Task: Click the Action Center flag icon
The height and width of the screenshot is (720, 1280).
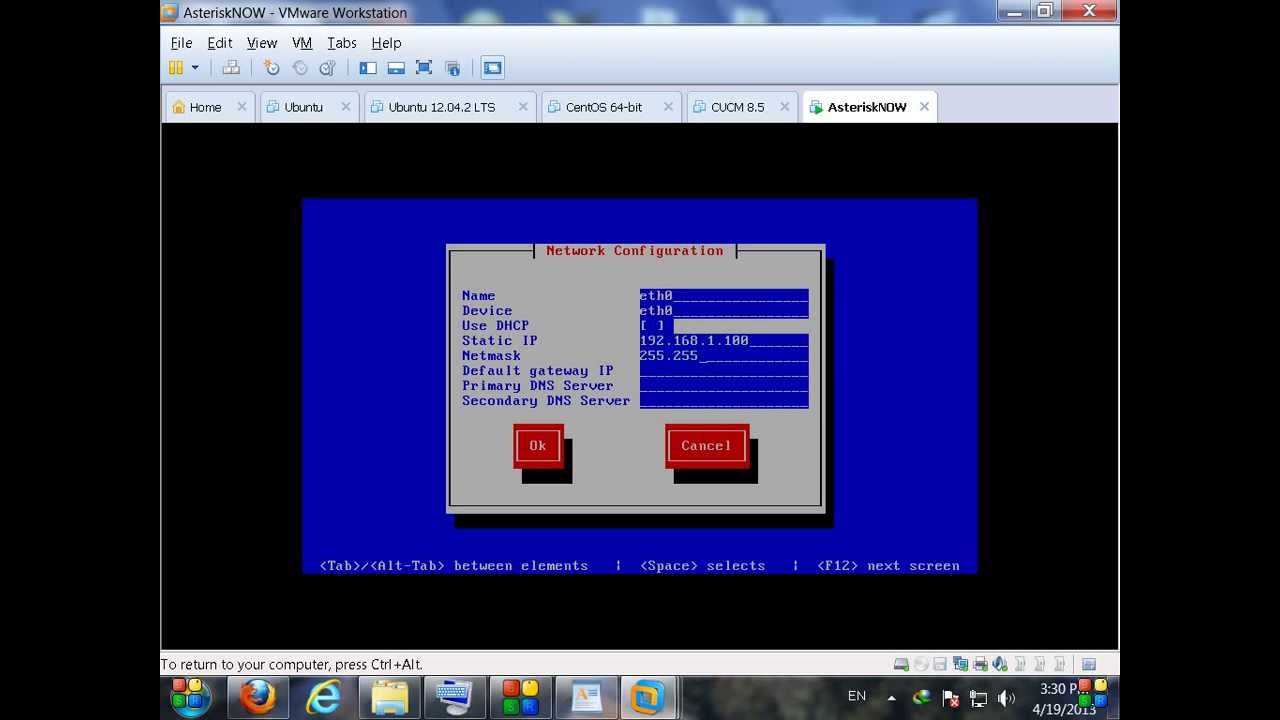Action: (951, 698)
